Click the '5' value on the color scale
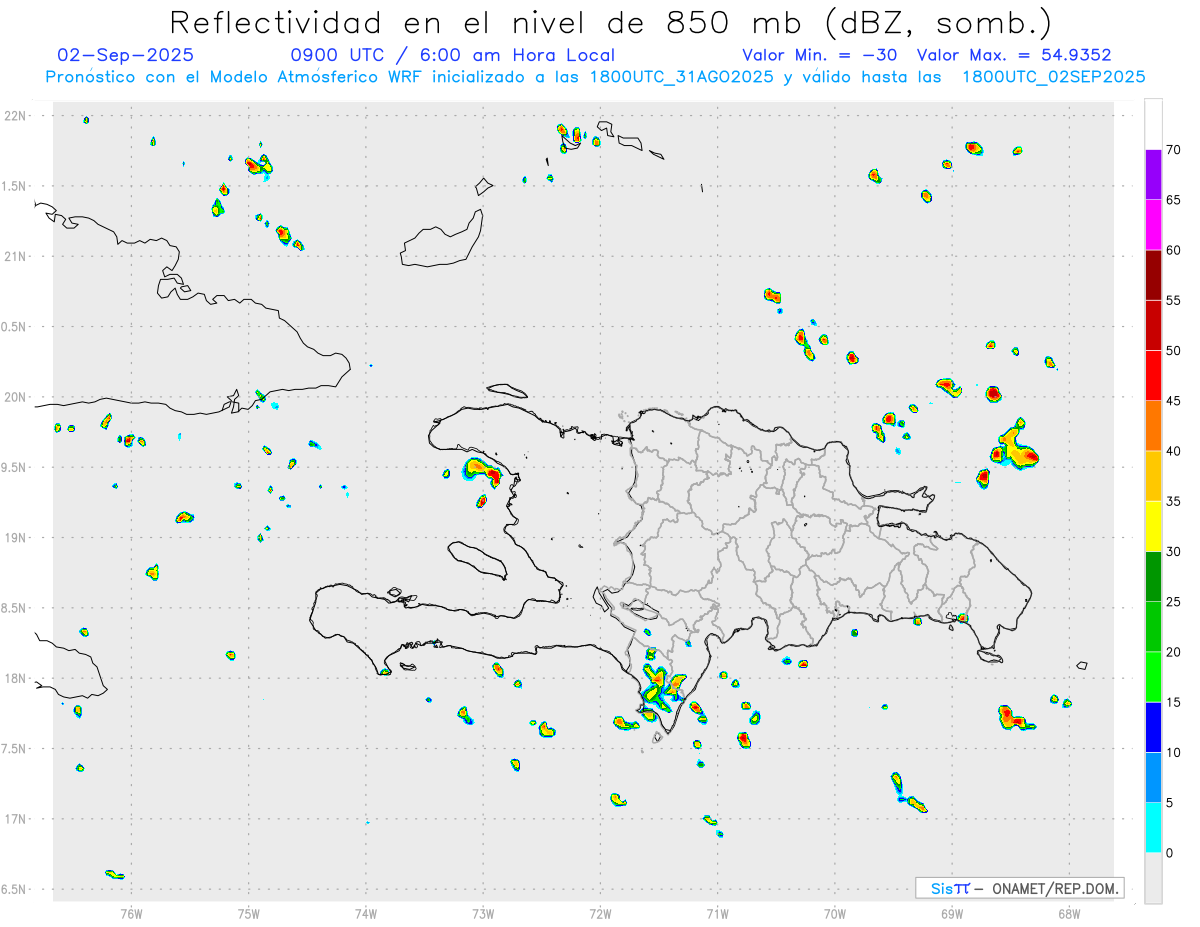Viewport: 1200px width, 927px height. point(1169,803)
